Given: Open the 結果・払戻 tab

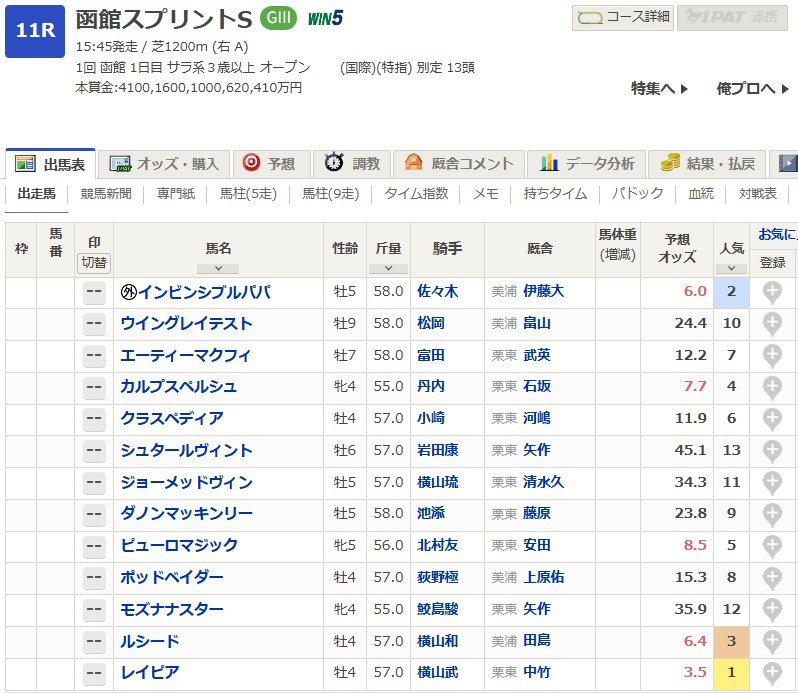Looking at the screenshot, I should (x=707, y=164).
